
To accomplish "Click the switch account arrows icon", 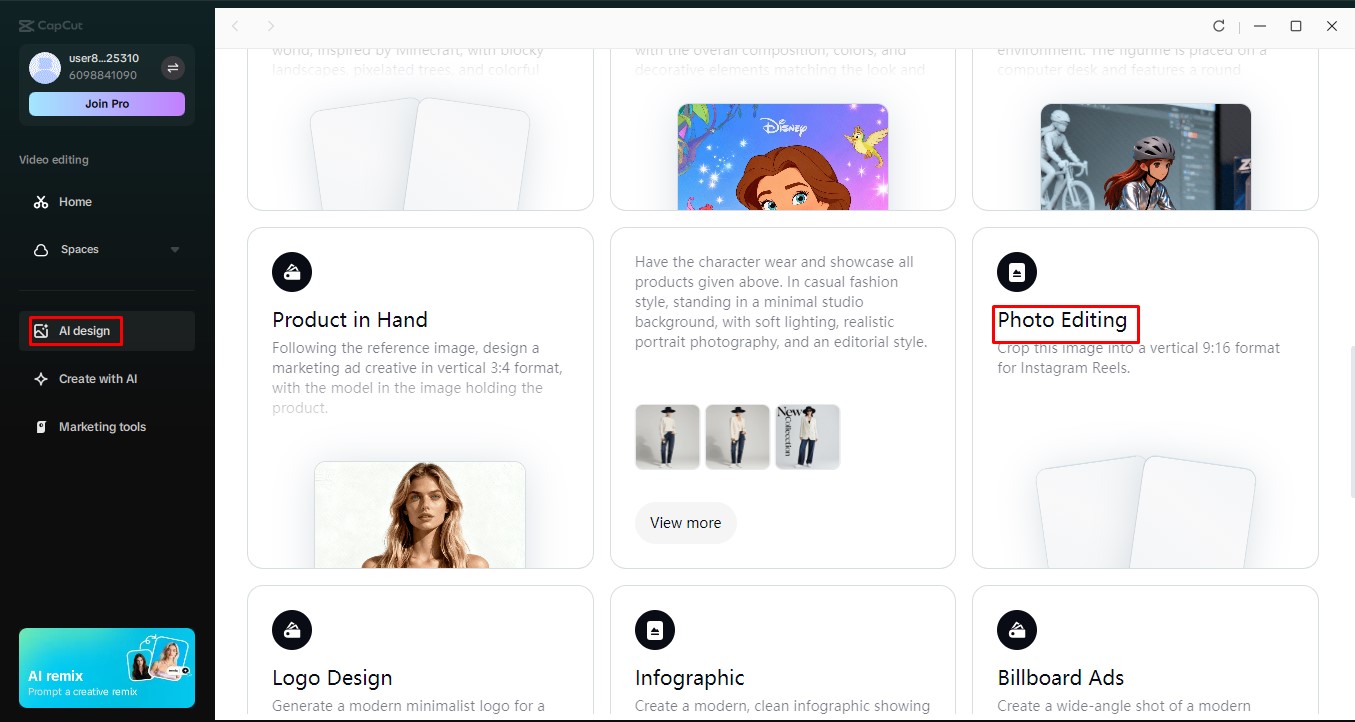I will [172, 68].
